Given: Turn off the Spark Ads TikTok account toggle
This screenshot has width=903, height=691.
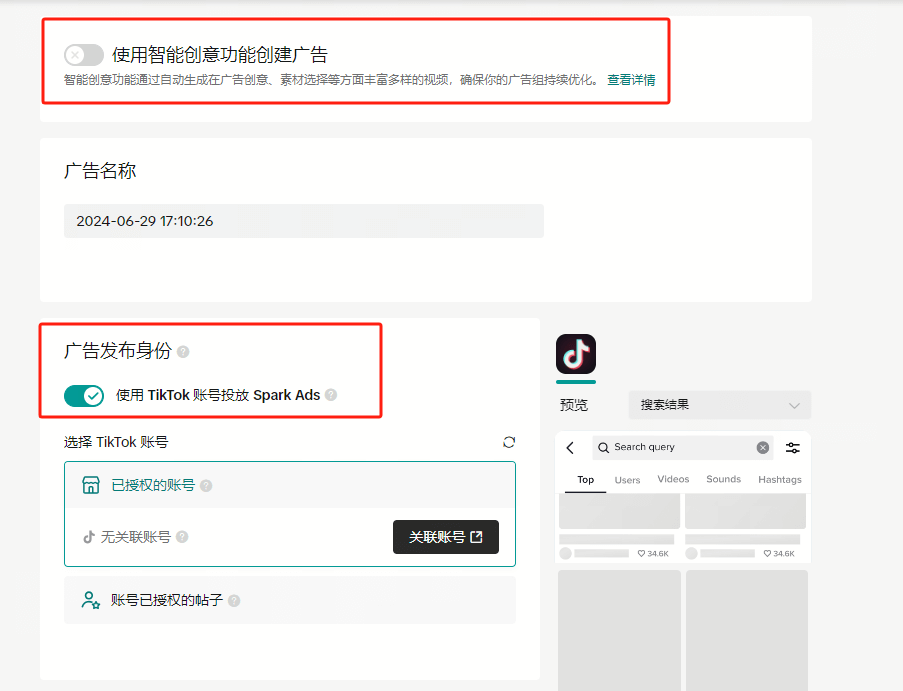Looking at the screenshot, I should point(84,396).
